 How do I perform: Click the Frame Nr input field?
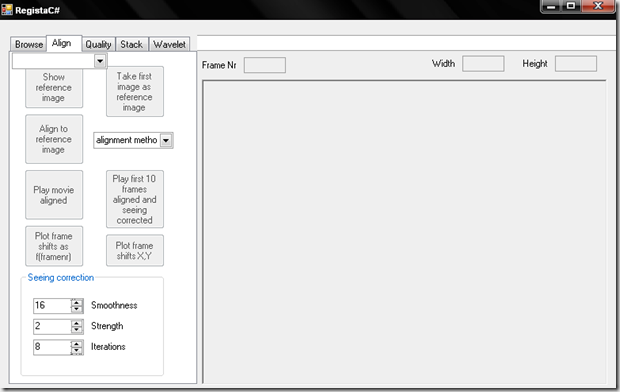click(265, 65)
